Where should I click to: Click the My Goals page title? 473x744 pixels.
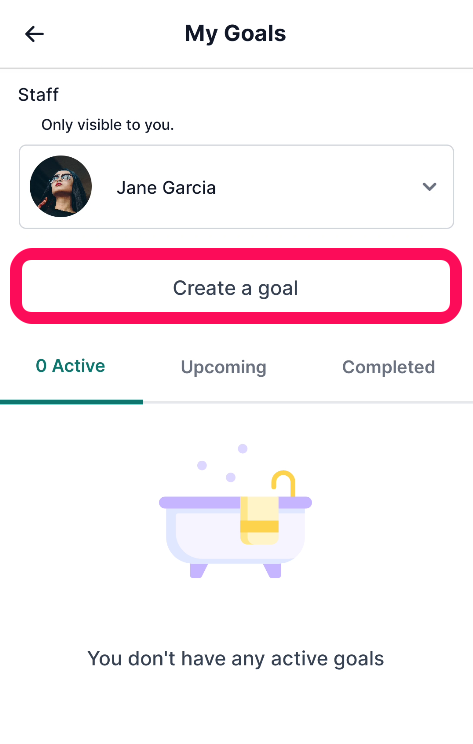point(235,34)
